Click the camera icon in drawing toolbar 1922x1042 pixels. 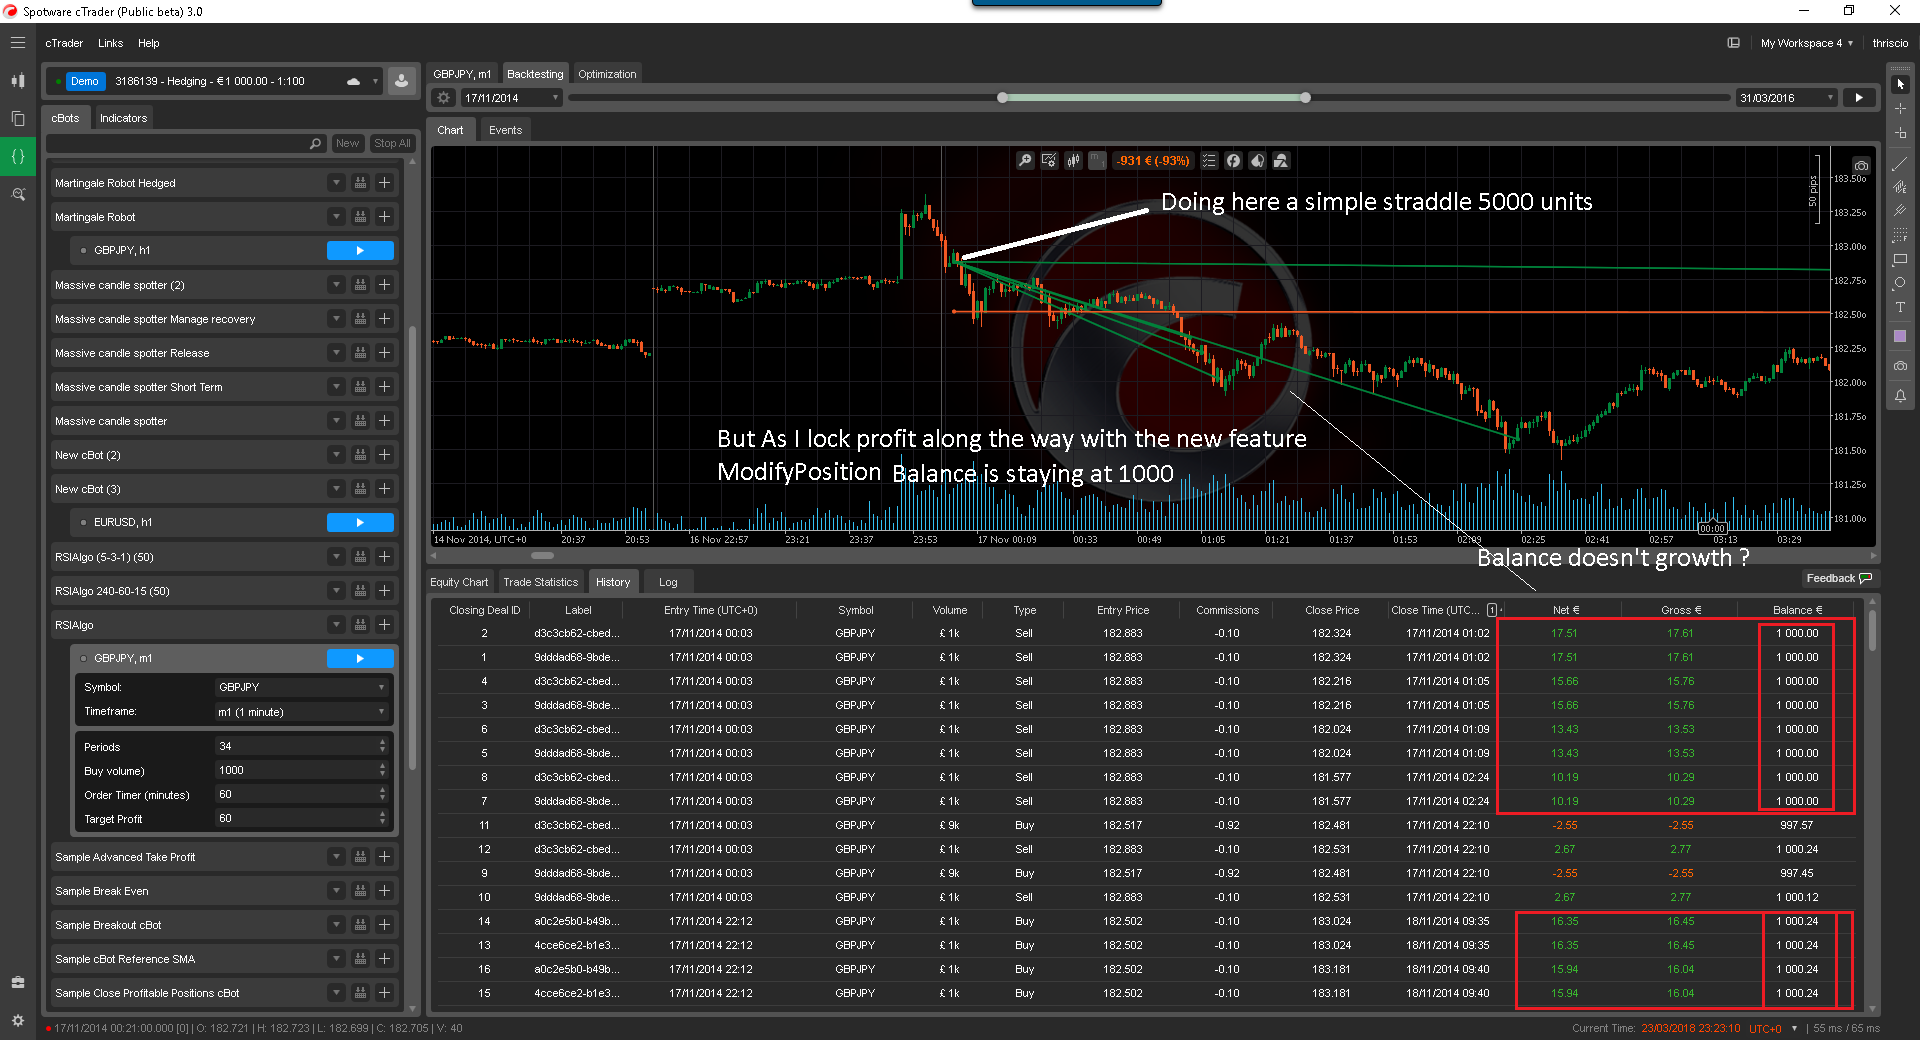(x=1900, y=367)
